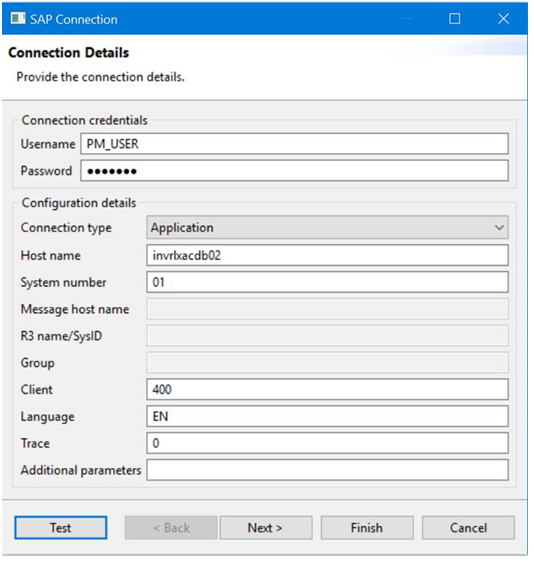Click the Trace field
This screenshot has height=561, width=534.
327,443
